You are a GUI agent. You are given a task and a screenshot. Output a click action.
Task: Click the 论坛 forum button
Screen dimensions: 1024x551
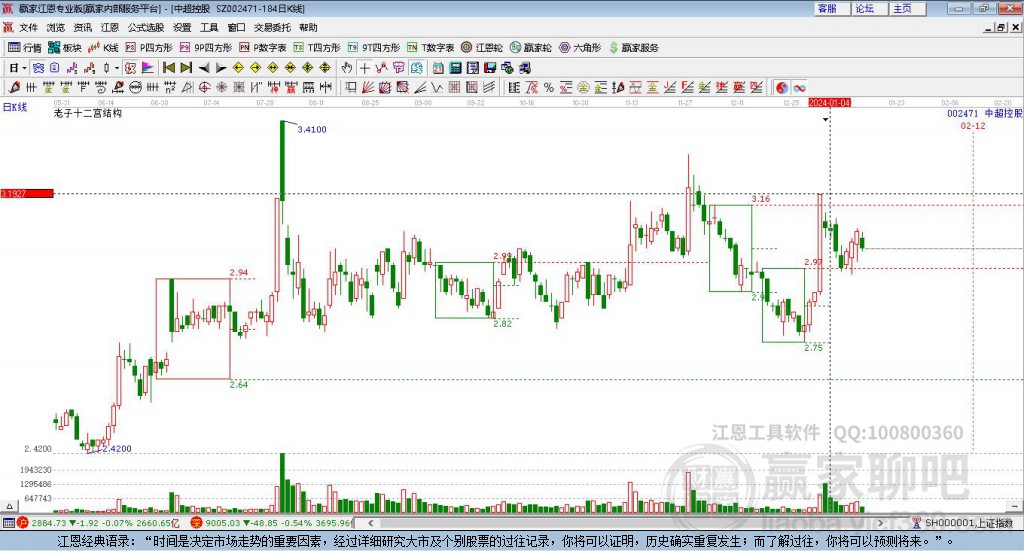click(865, 8)
